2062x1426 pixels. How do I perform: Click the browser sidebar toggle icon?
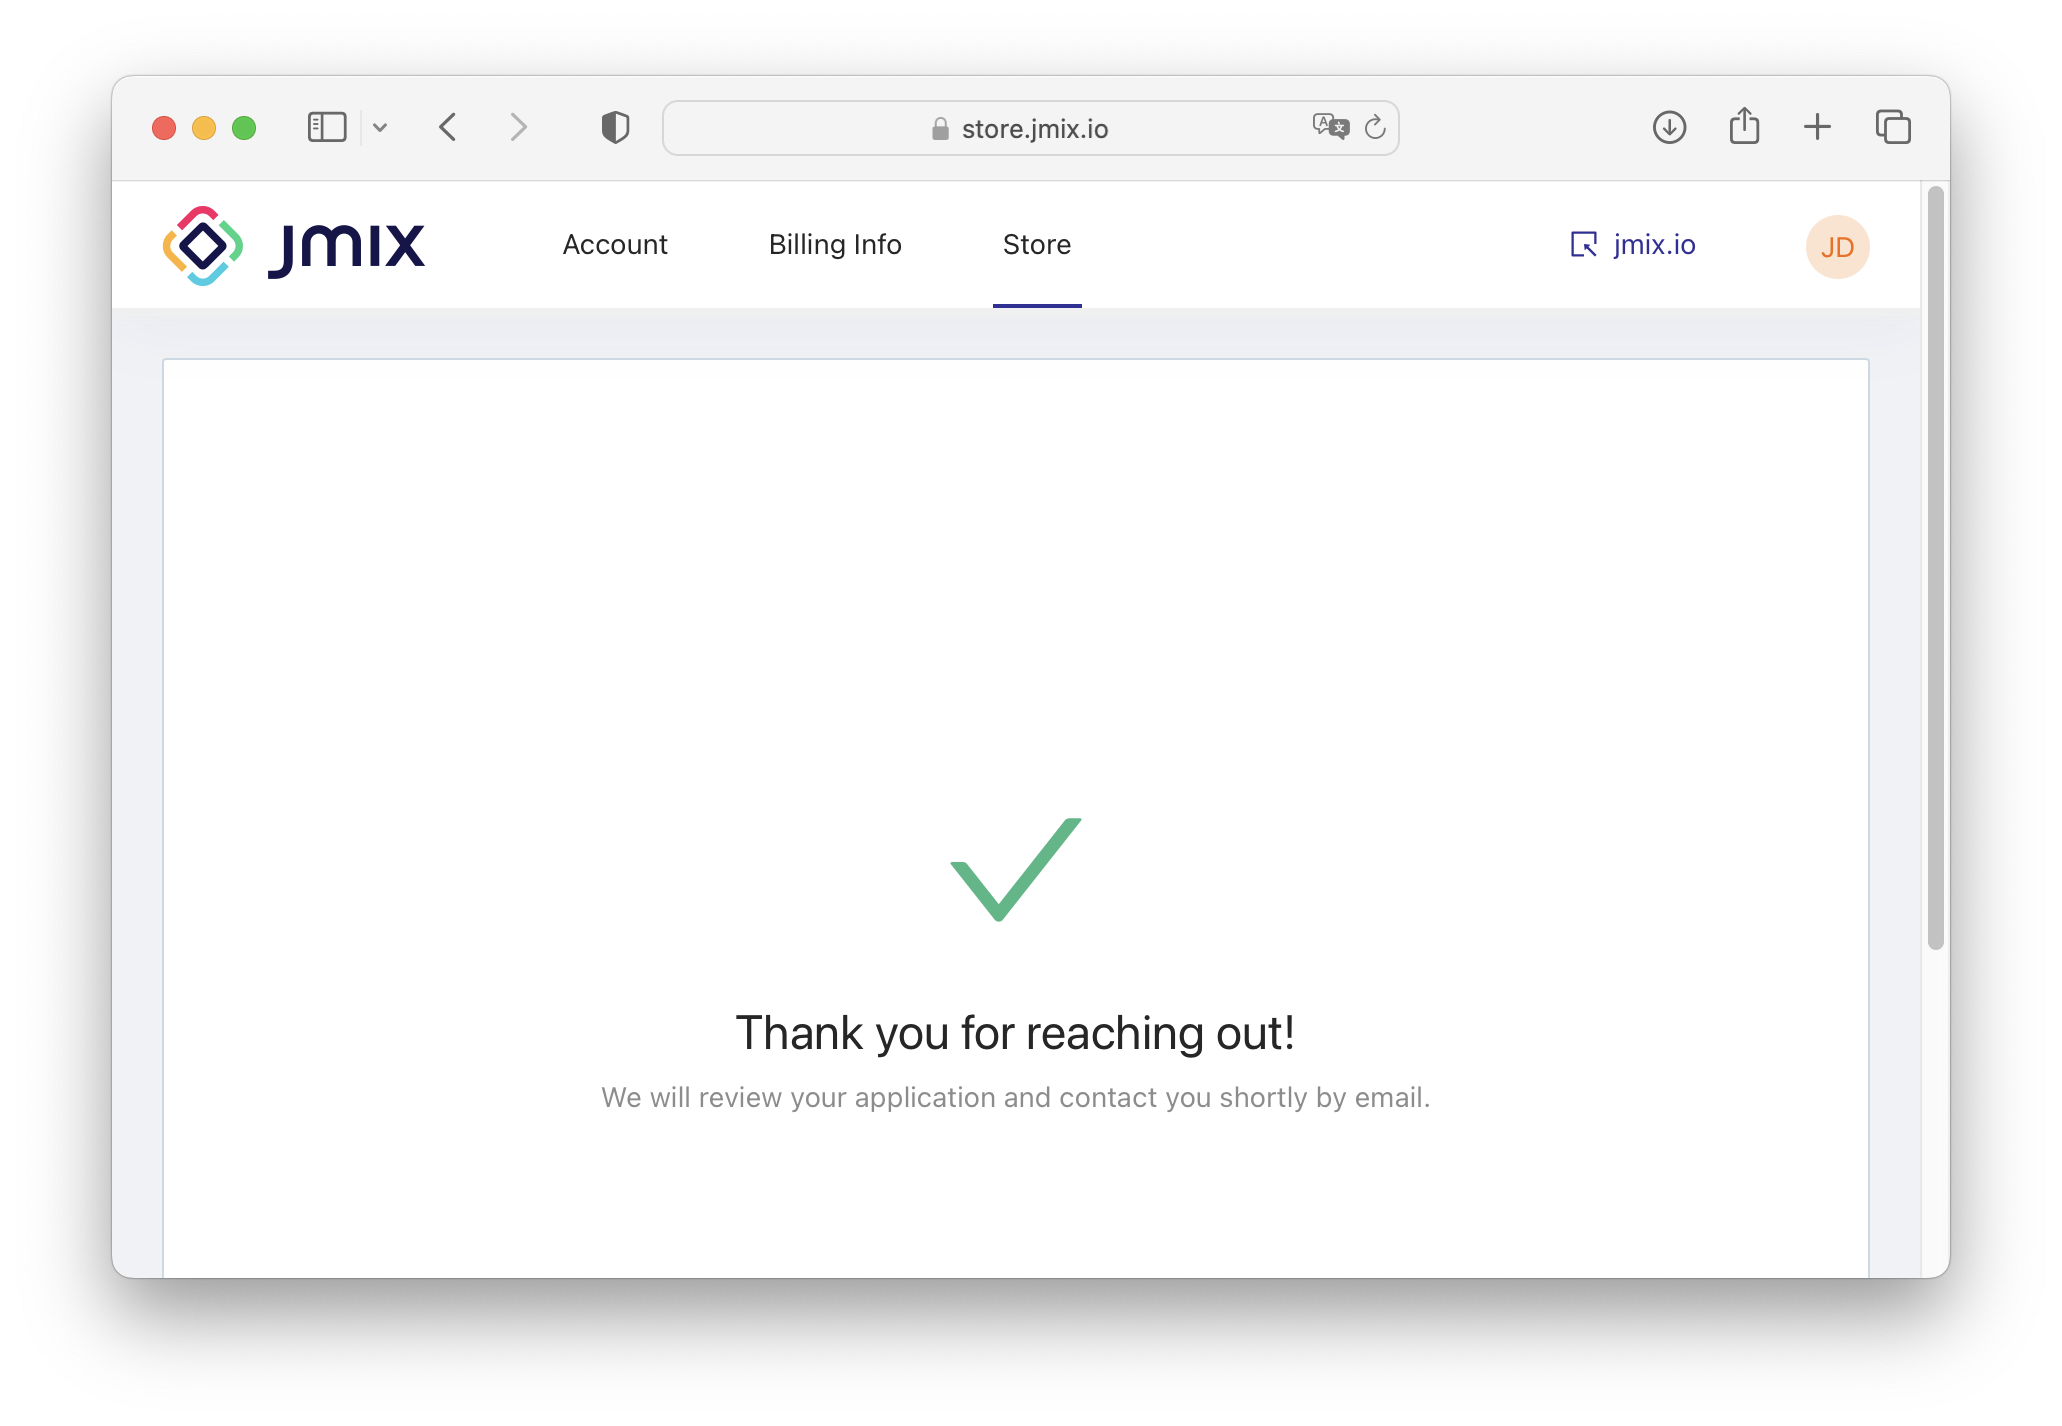[x=329, y=130]
